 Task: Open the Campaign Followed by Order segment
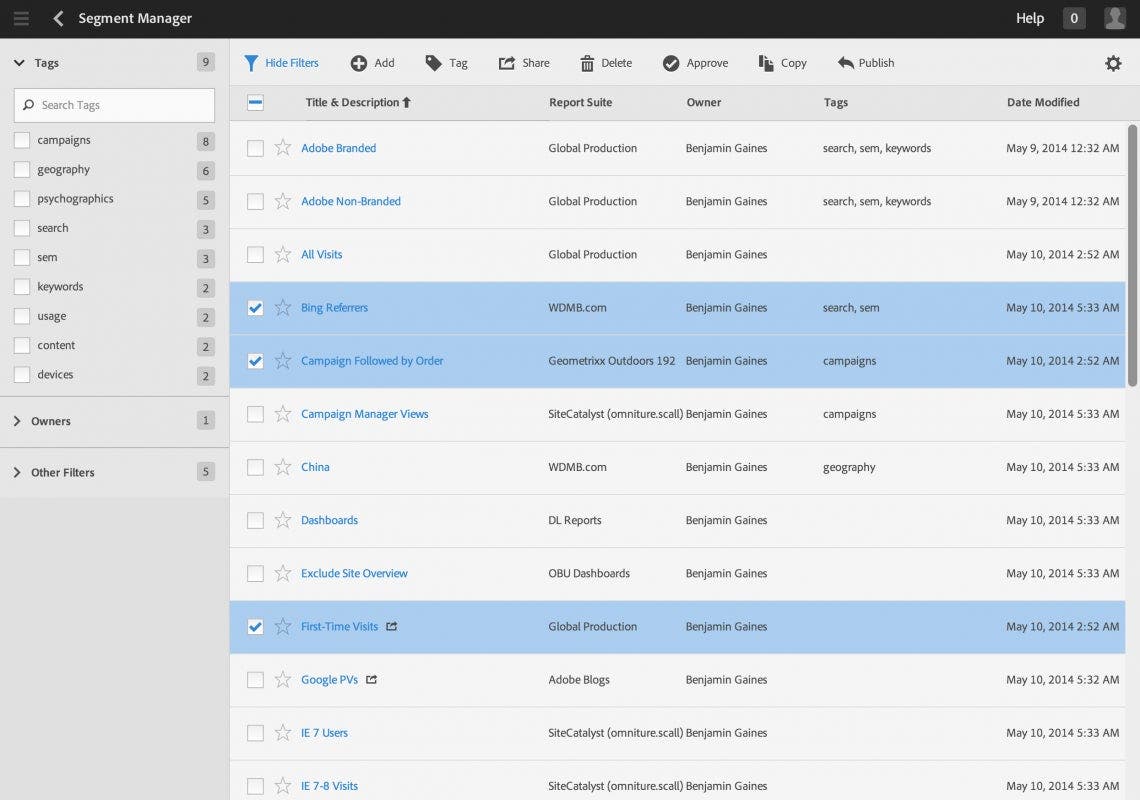point(371,361)
